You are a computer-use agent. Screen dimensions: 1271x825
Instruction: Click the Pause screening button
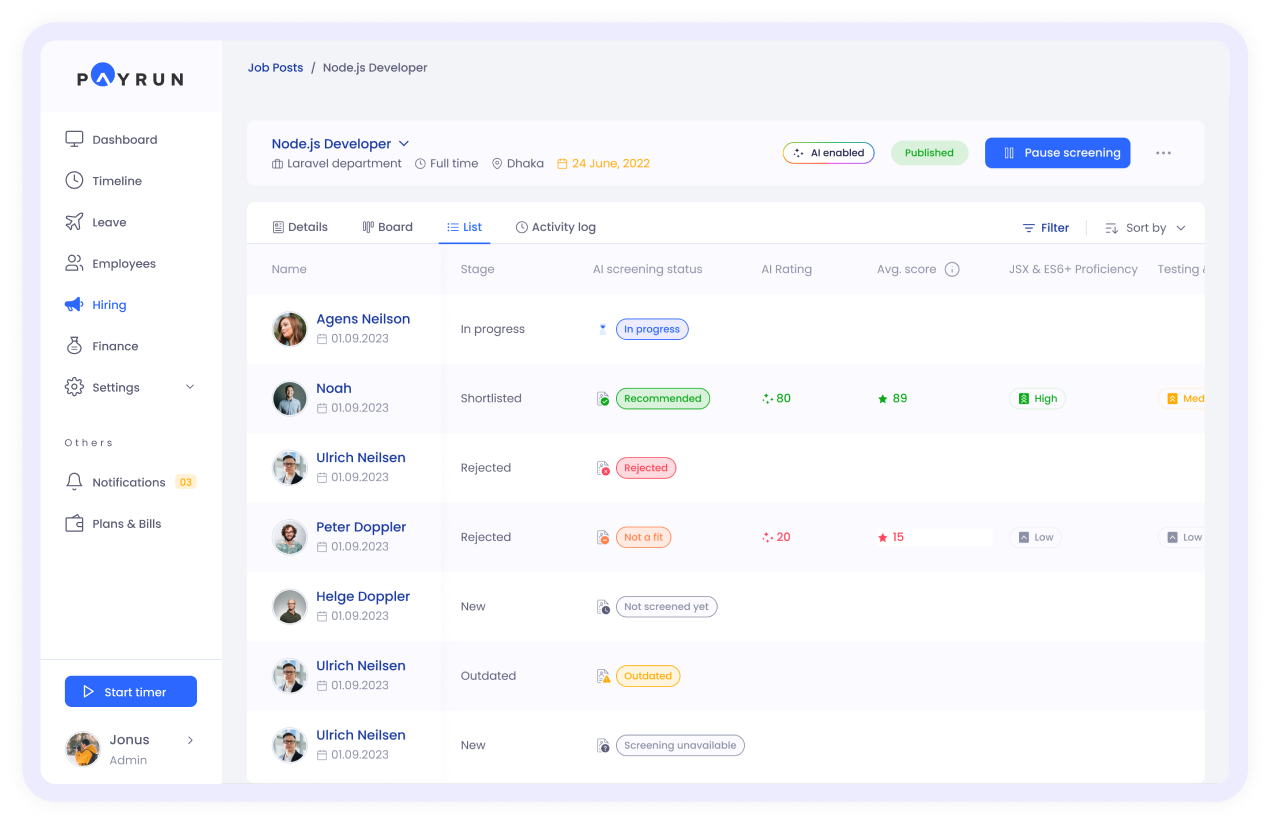[x=1057, y=153]
